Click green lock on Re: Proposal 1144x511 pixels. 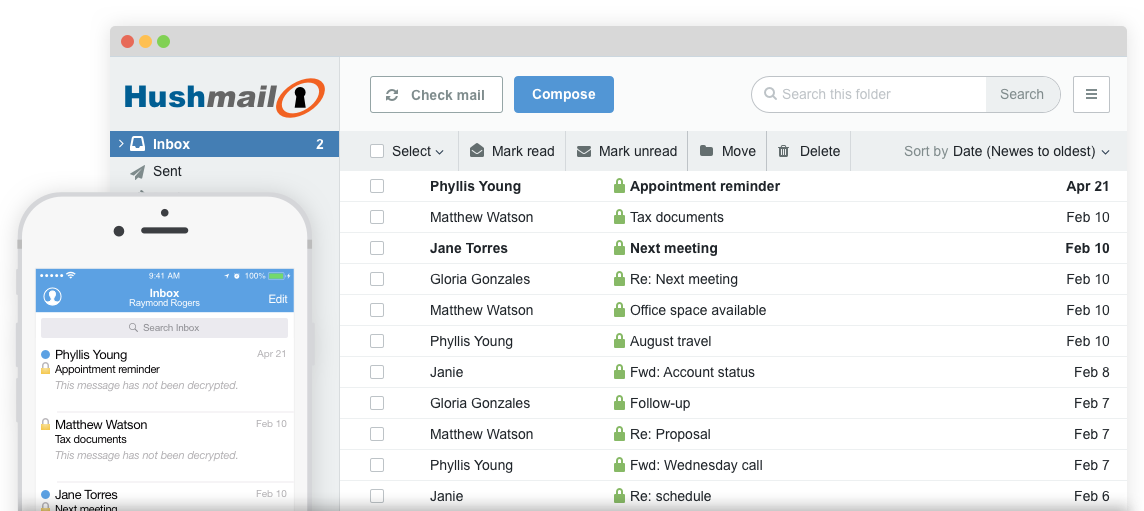(x=619, y=434)
